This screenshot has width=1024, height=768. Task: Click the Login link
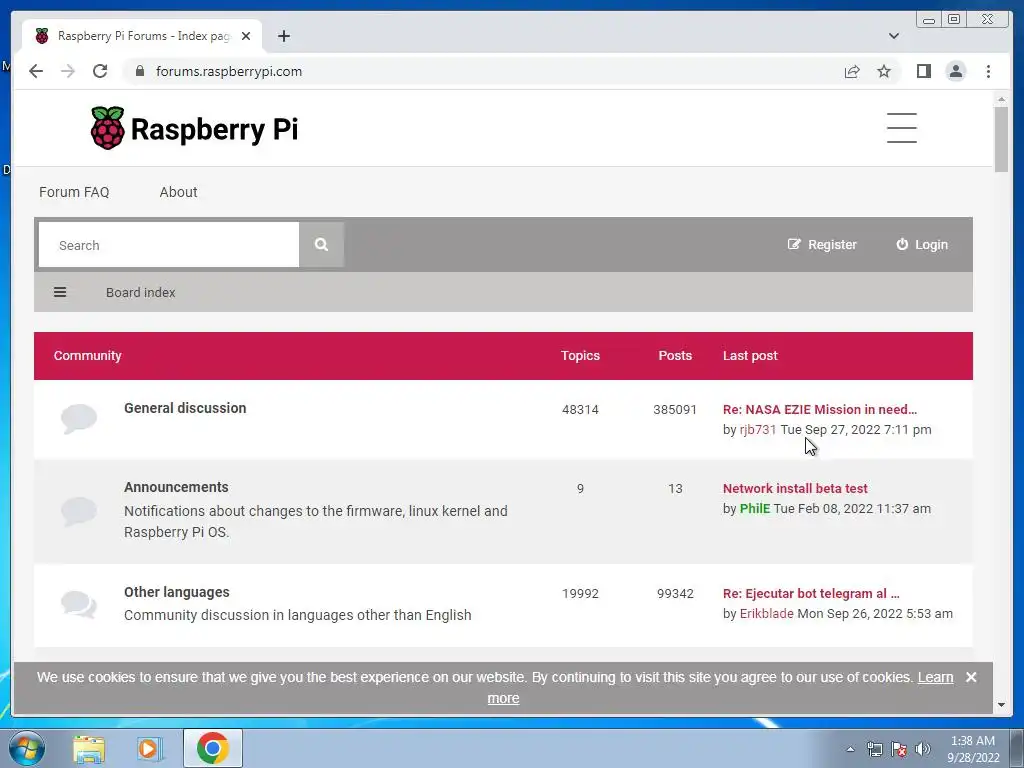[922, 244]
